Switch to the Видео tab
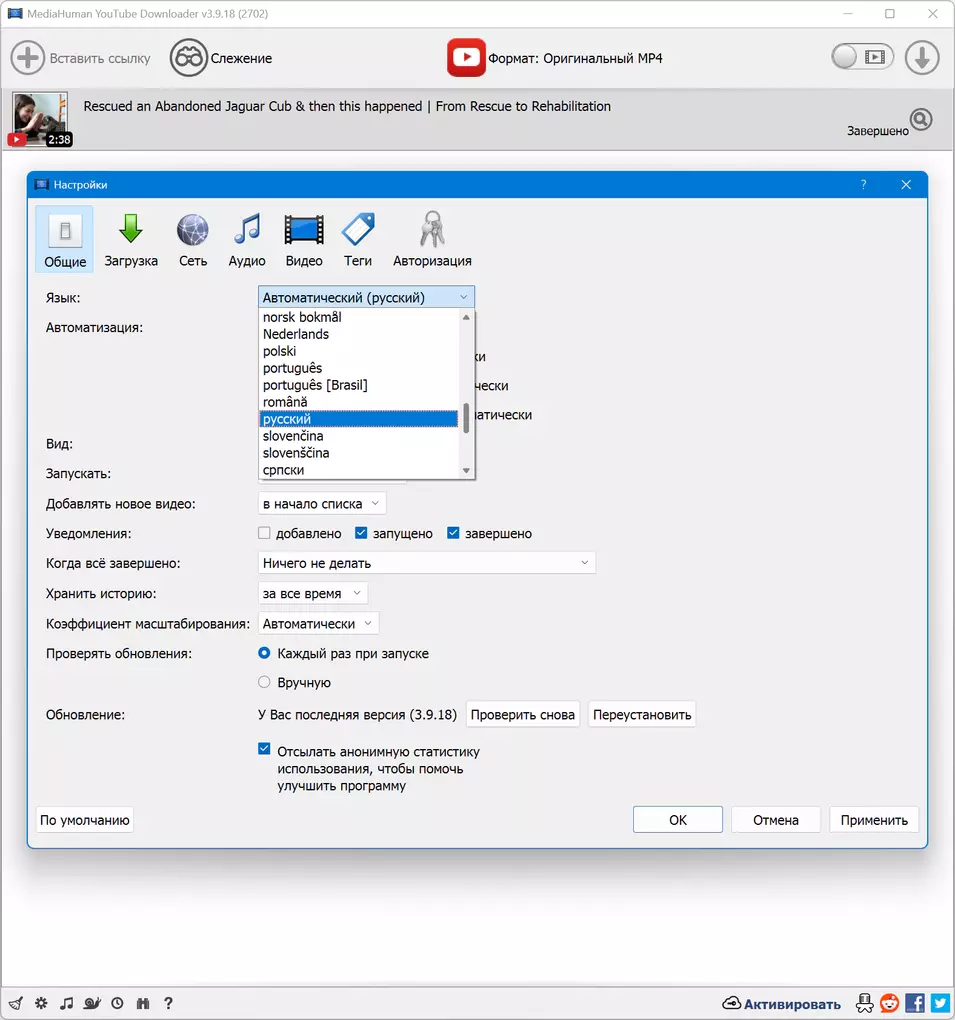Screen dimensions: 955x1020 point(304,239)
